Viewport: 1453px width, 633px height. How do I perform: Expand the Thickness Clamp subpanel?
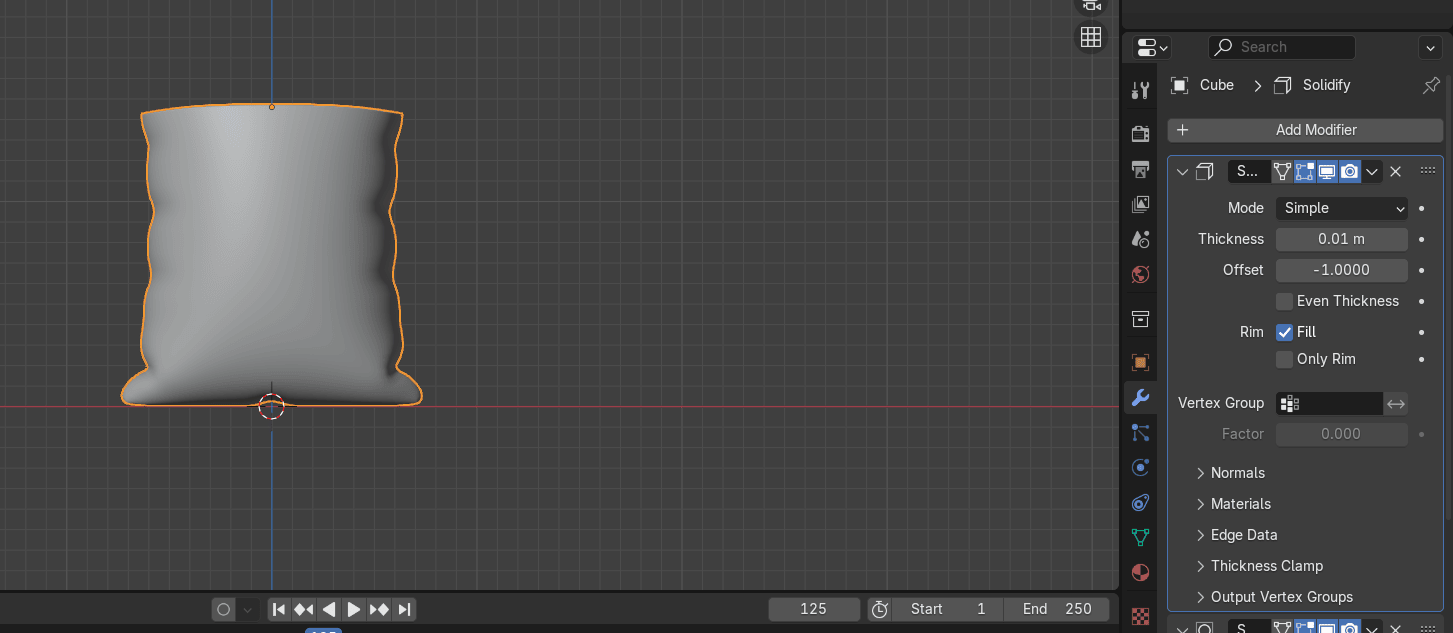pos(1266,566)
